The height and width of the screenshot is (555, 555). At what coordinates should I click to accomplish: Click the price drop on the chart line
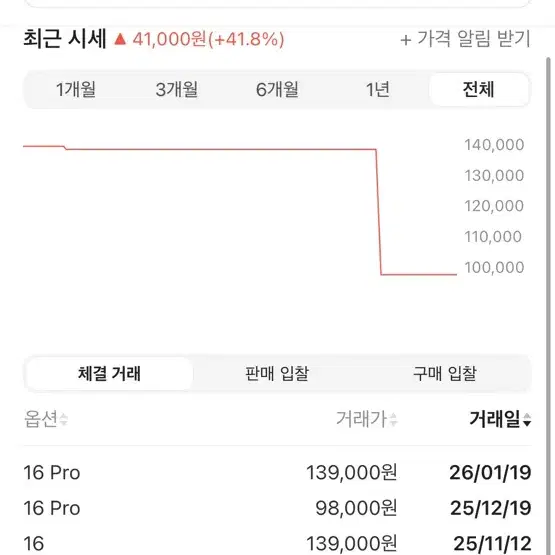click(x=378, y=212)
